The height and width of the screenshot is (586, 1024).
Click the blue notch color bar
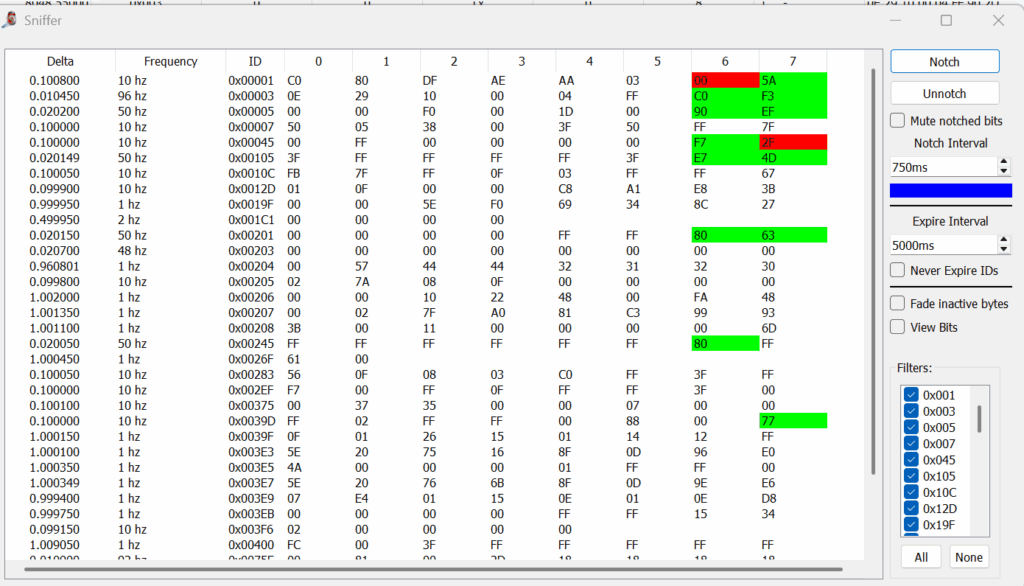click(x=950, y=190)
